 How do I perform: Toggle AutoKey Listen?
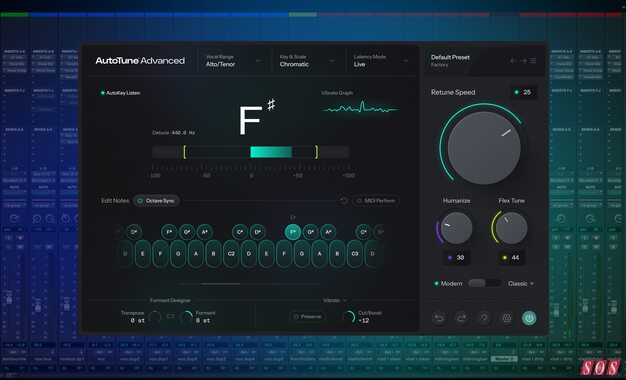click(120, 93)
